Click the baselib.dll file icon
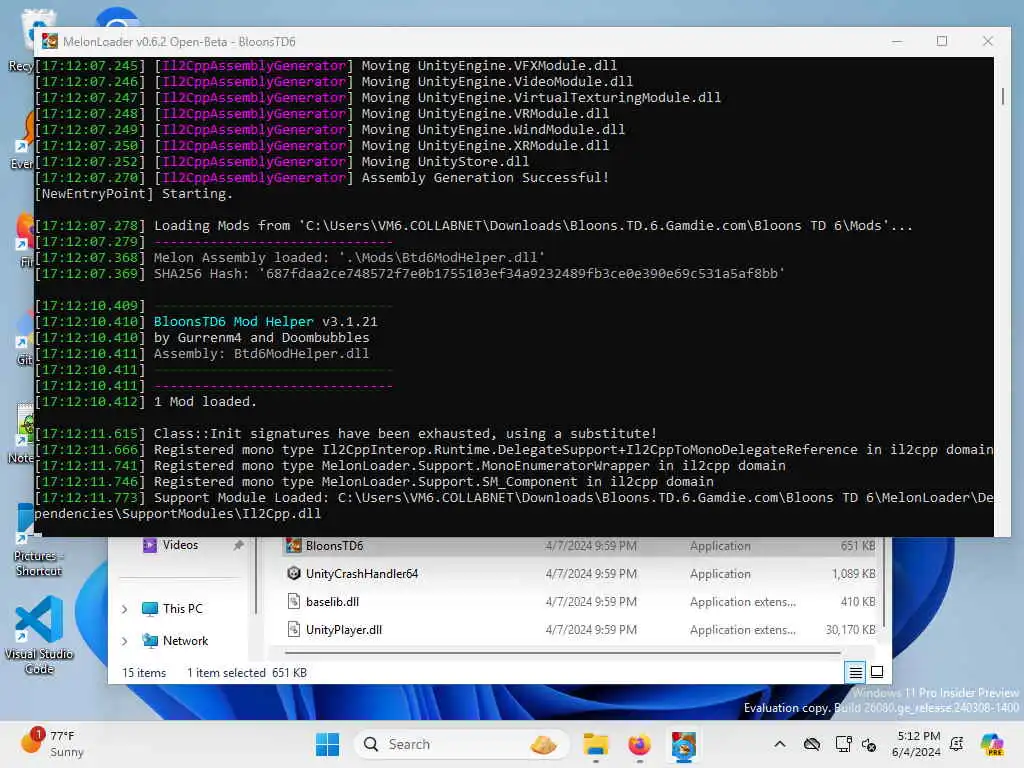Viewport: 1024px width, 768px height. point(294,602)
